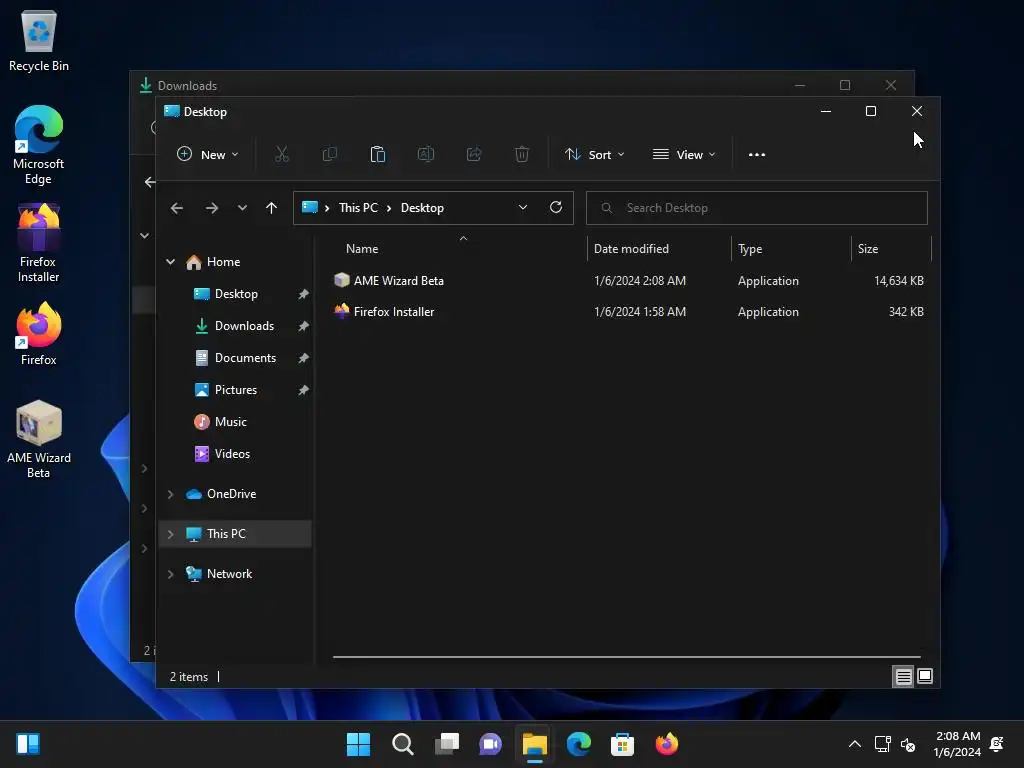This screenshot has height=768, width=1024.
Task: Open Microsoft Store on taskbar
Action: click(x=622, y=744)
